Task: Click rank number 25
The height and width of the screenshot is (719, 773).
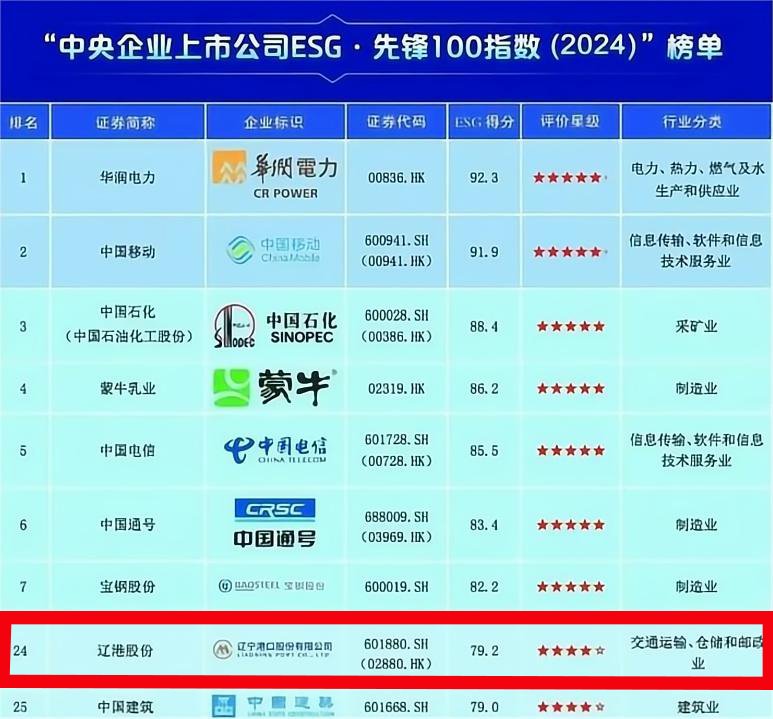Action: 20,707
